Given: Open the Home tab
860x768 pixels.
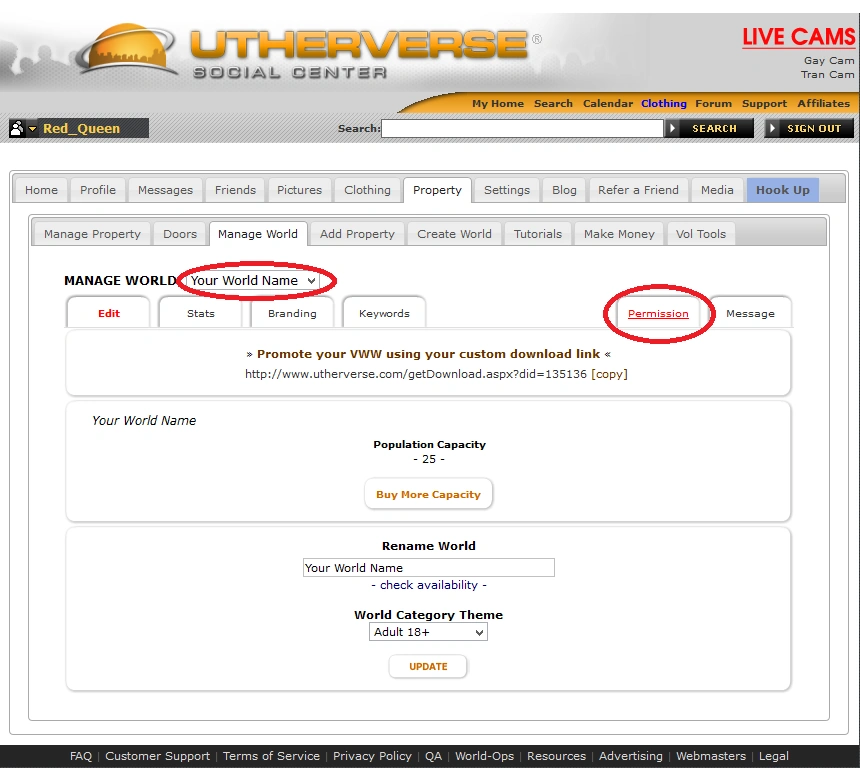Looking at the screenshot, I should (41, 190).
